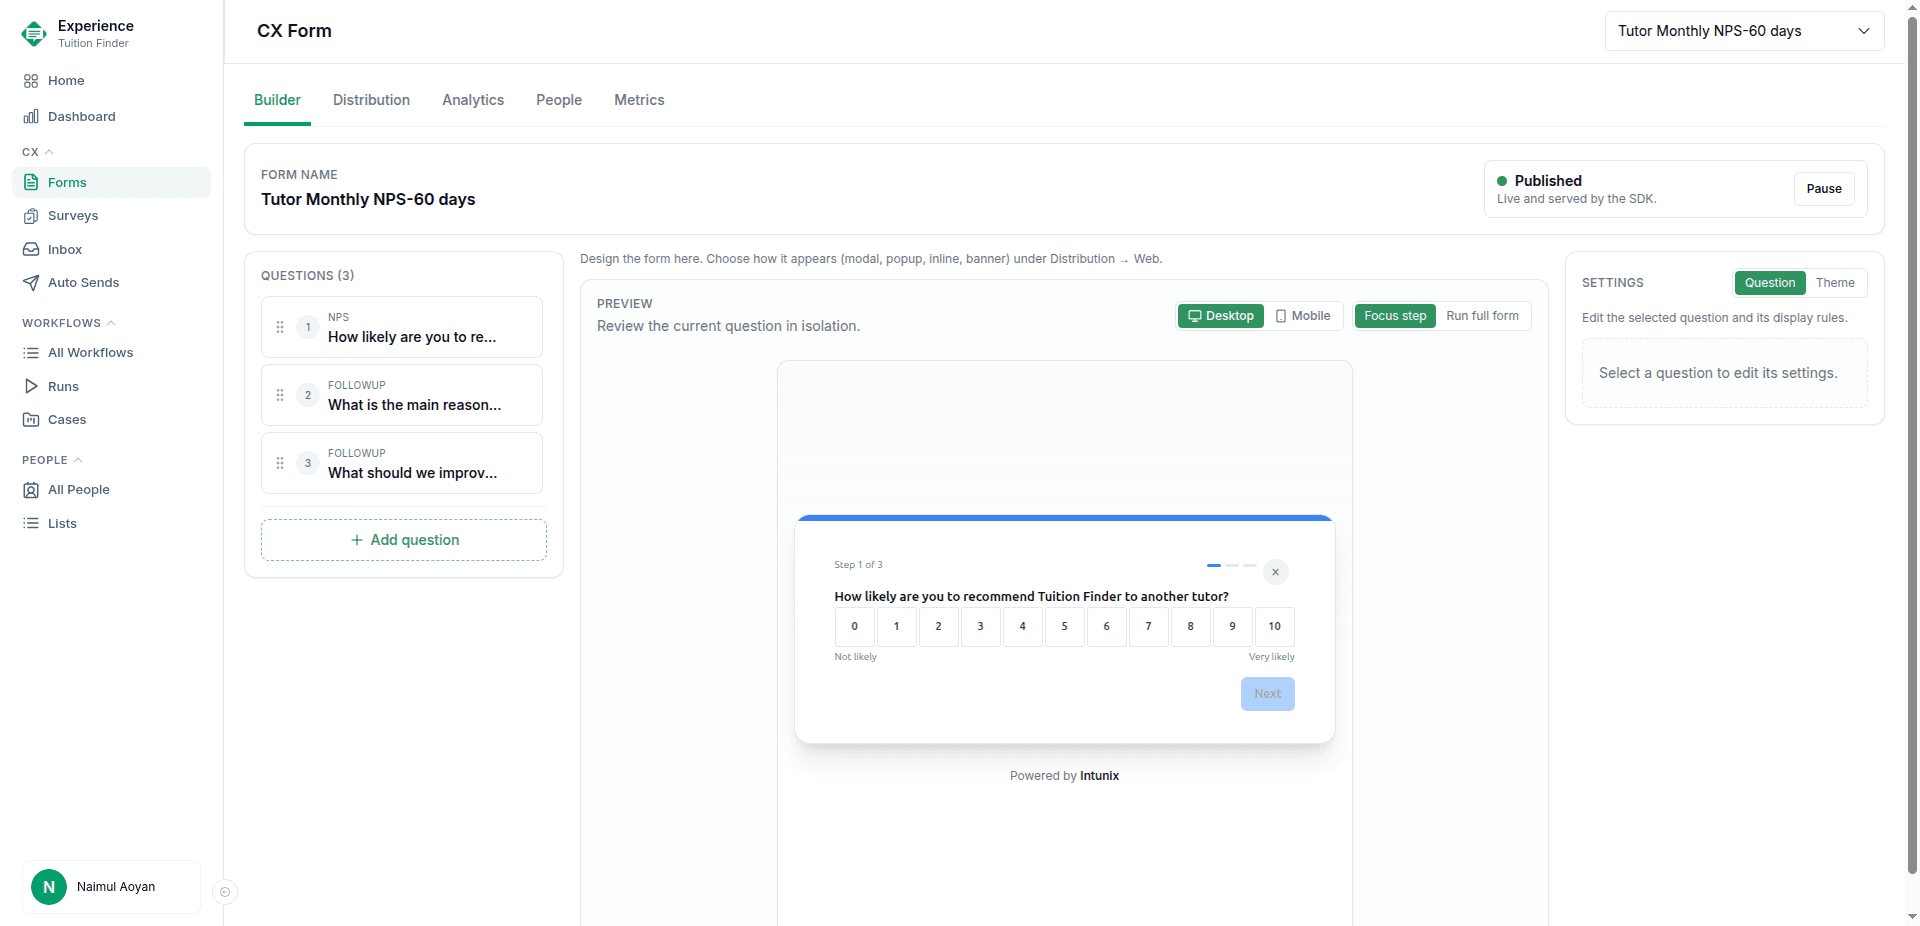Viewport: 1920px width, 926px height.
Task: Click the Experience Tuition Finder logo
Action: pos(34,34)
